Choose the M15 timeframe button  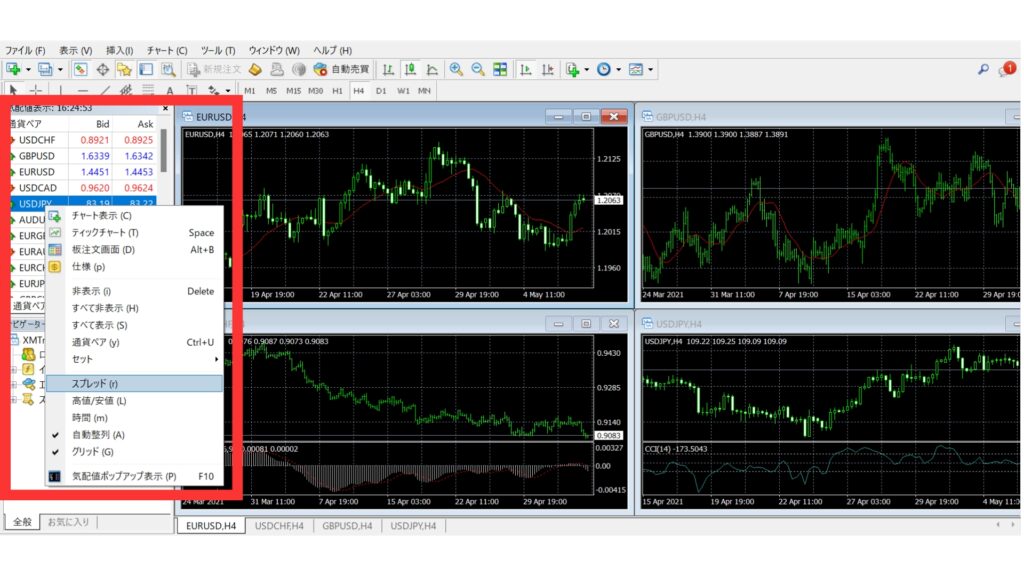293,90
